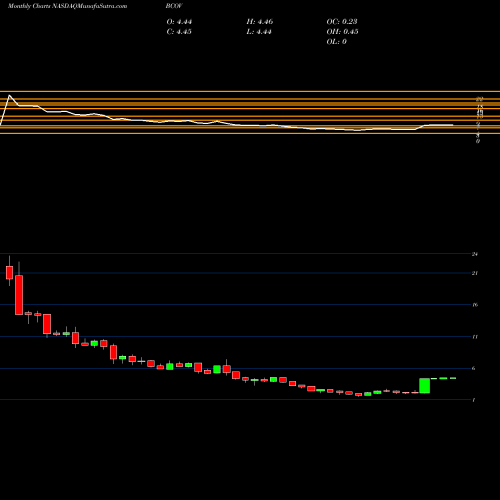Click the 11 price axis label
The image size is (500, 500).
tap(475, 337)
